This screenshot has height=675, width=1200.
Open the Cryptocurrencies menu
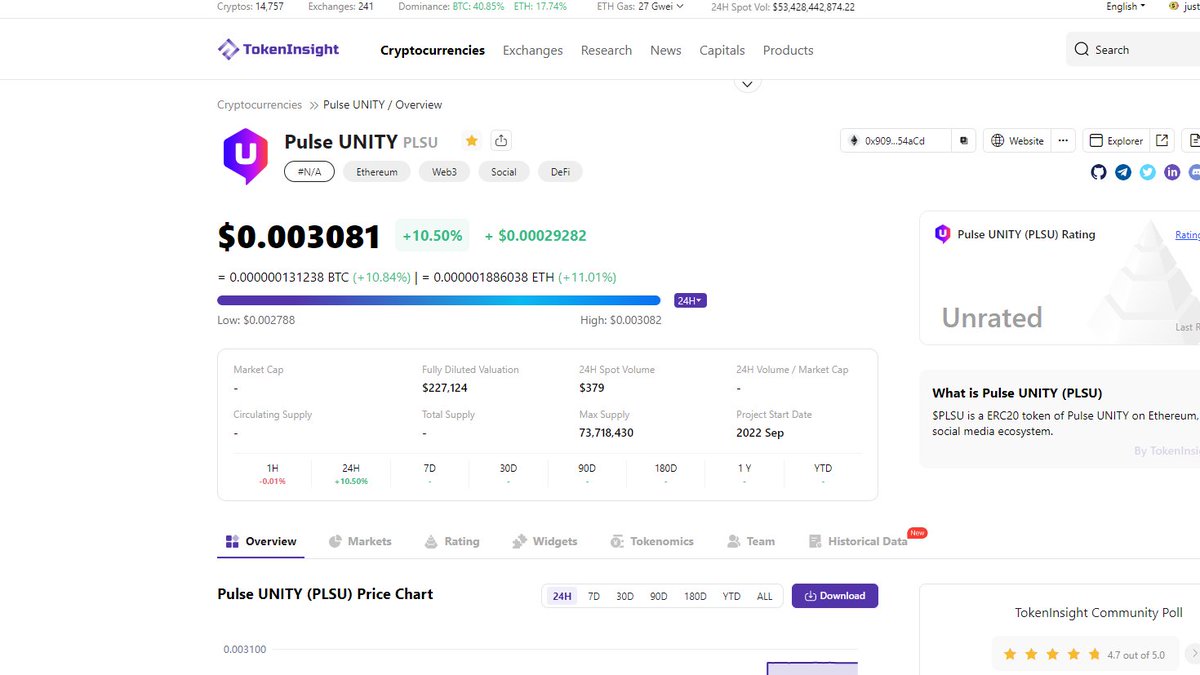(x=433, y=50)
